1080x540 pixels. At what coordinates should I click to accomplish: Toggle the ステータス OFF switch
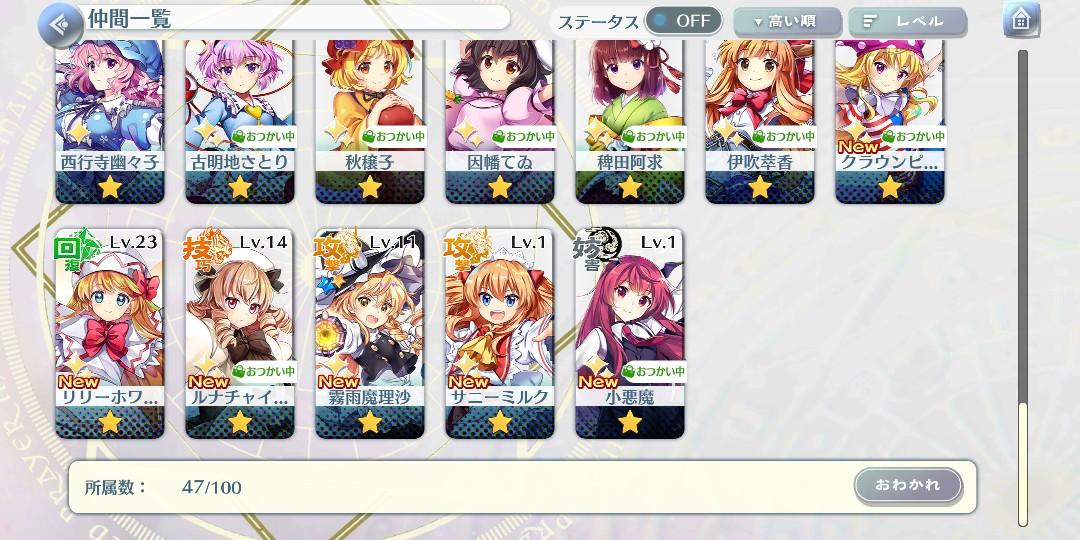coord(683,21)
